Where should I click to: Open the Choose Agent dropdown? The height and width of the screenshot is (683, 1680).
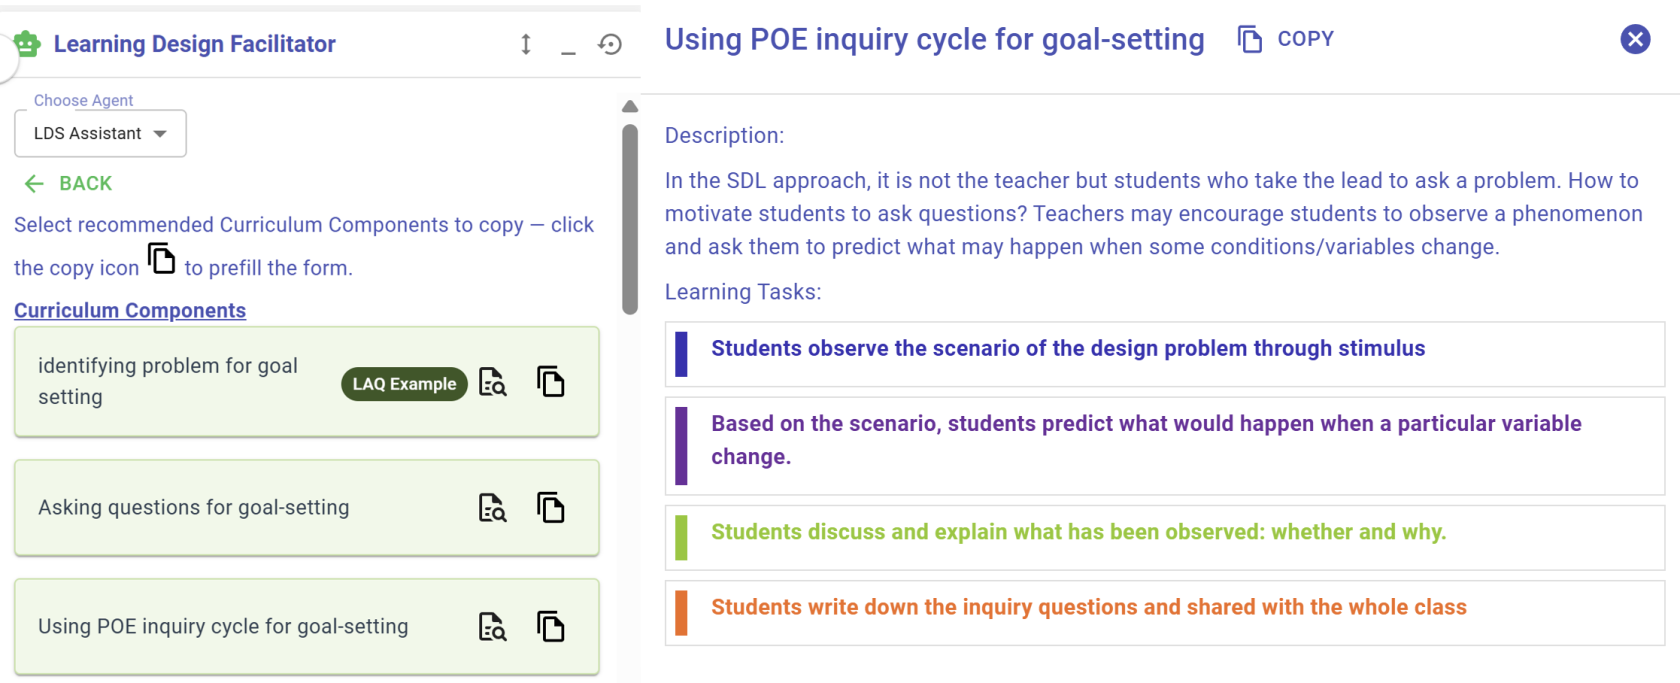pos(100,133)
